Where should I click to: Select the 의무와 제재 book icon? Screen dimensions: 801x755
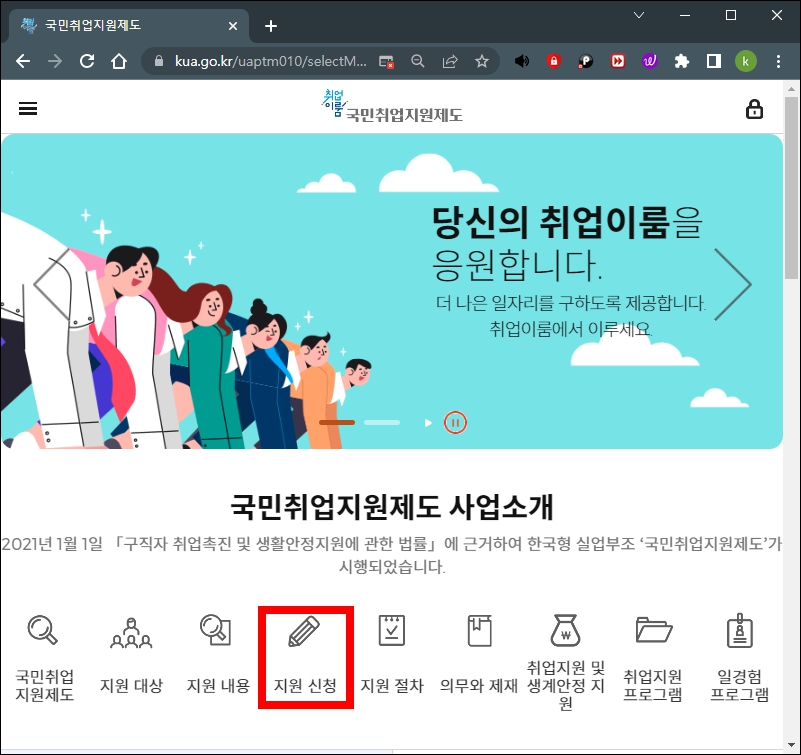478,631
